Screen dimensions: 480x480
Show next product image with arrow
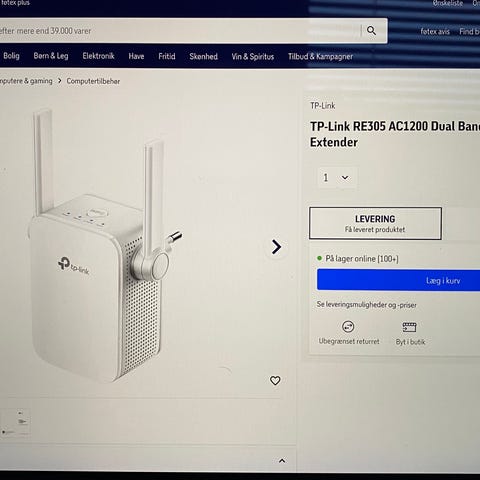click(x=276, y=247)
